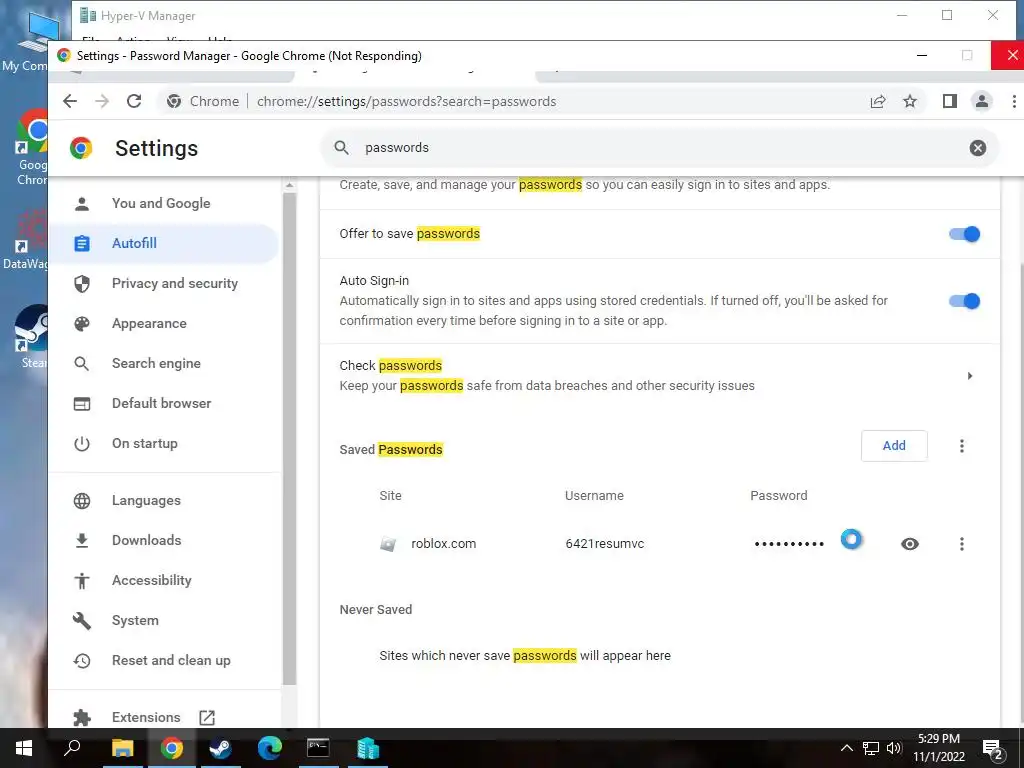Open the notification center icon
Viewport: 1024px width, 768px height.
(993, 750)
